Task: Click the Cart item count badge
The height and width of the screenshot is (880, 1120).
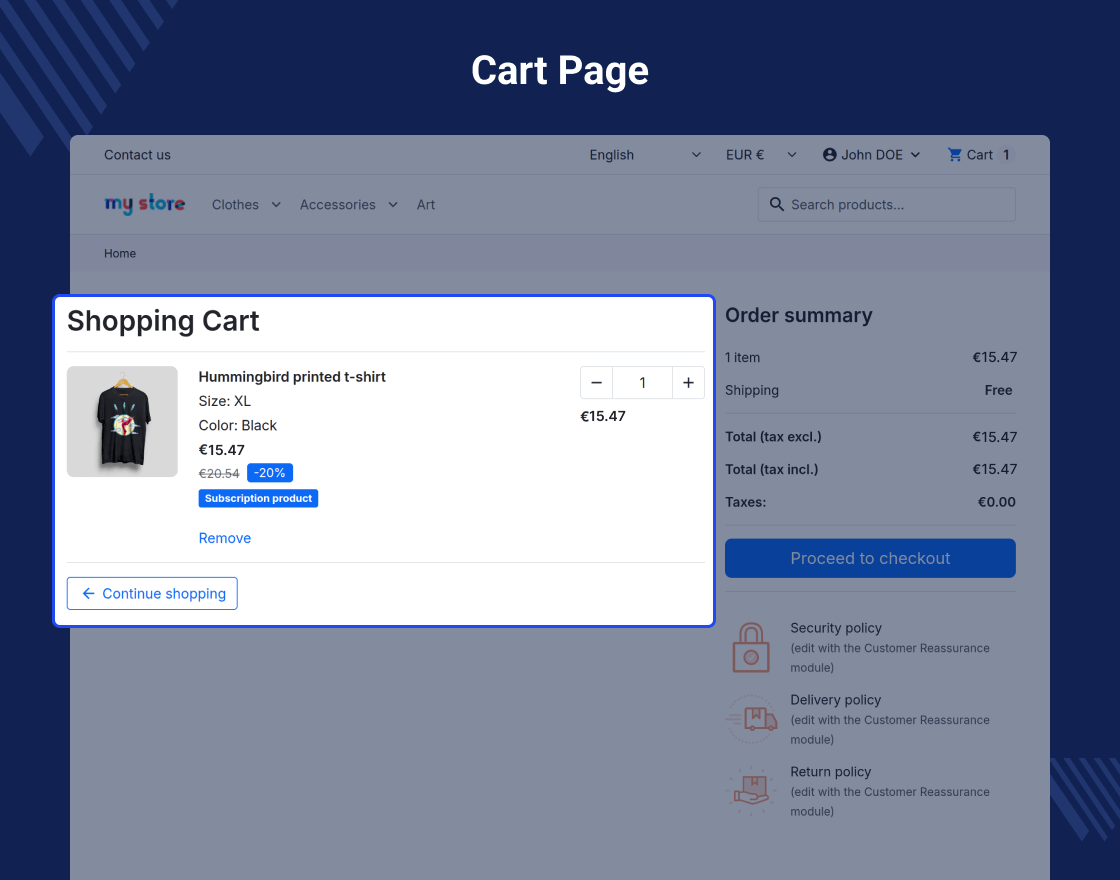Action: pyautogui.click(x=1006, y=155)
